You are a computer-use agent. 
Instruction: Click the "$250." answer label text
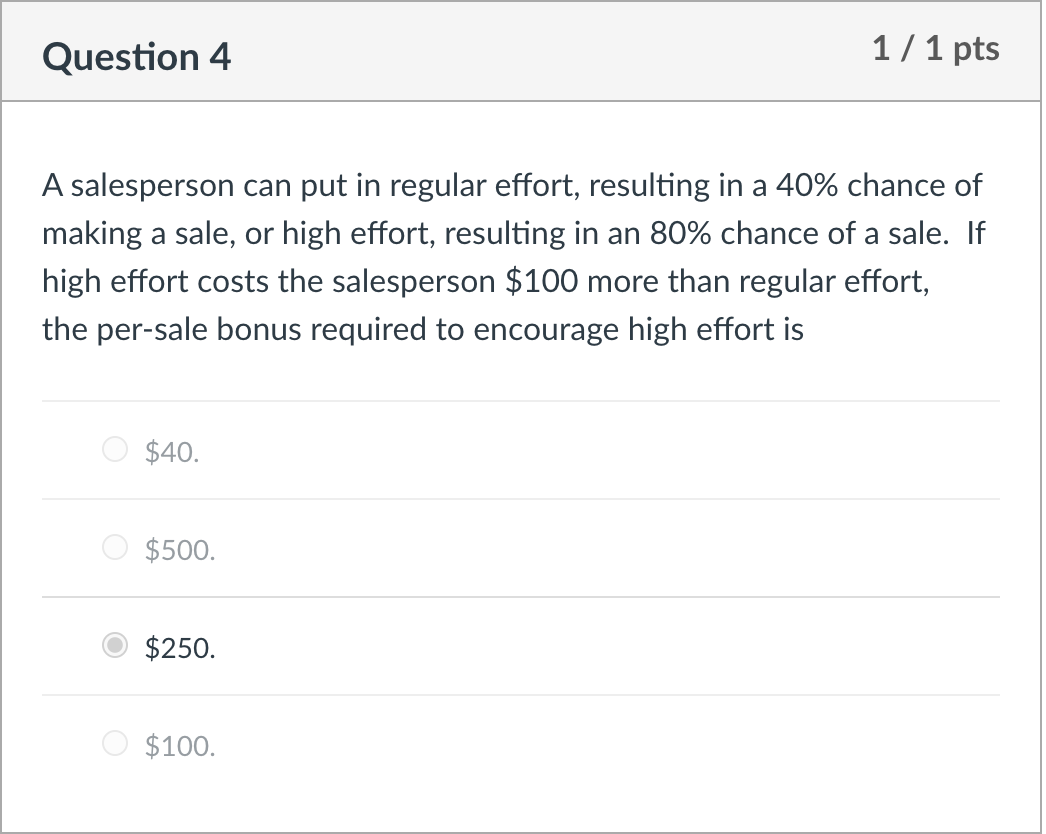(180, 648)
